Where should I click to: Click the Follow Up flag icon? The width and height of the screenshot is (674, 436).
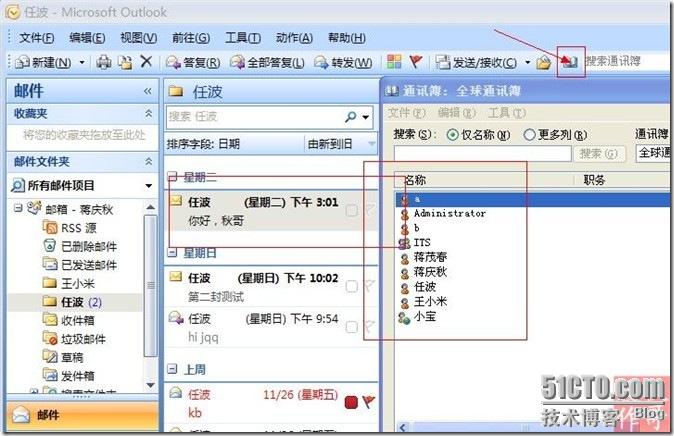click(415, 62)
